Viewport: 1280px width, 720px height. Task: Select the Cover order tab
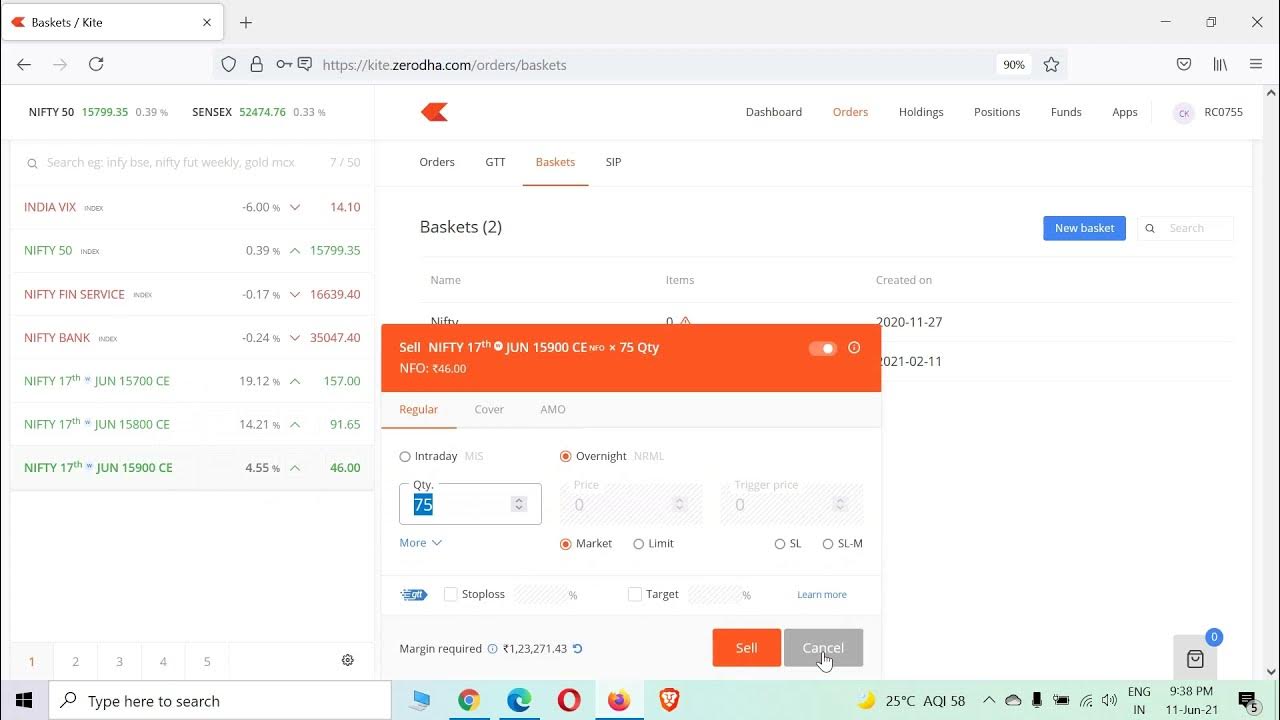[x=489, y=409]
